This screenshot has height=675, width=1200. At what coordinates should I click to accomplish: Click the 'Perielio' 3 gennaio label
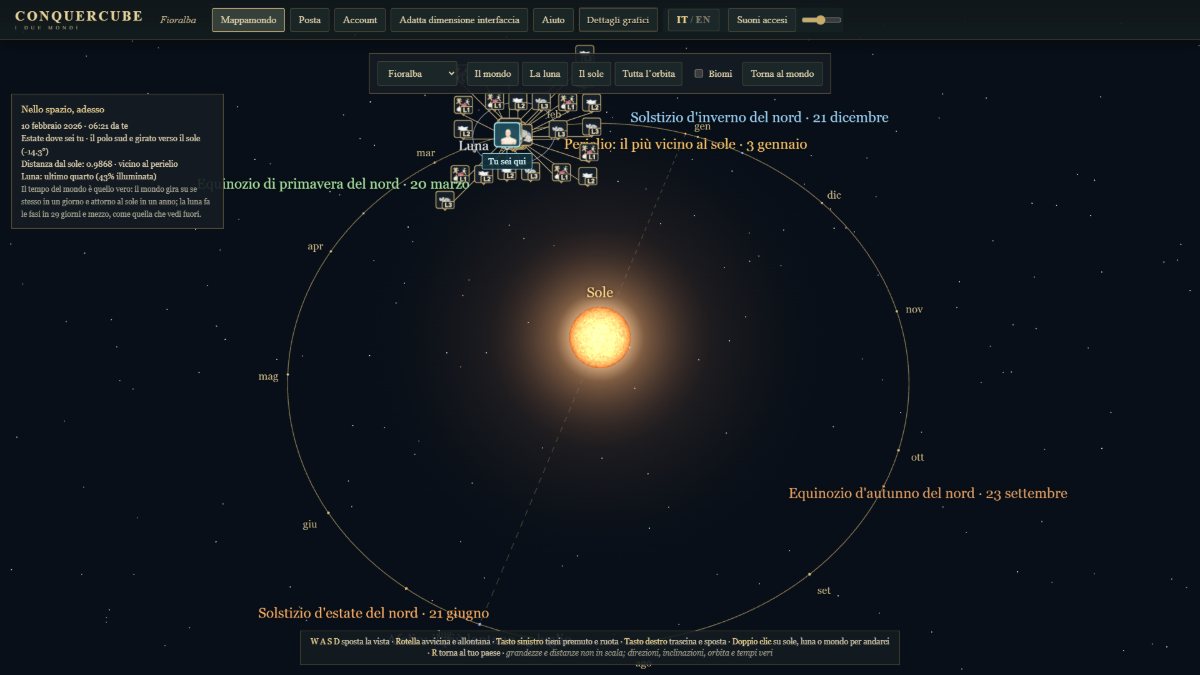tap(686, 144)
